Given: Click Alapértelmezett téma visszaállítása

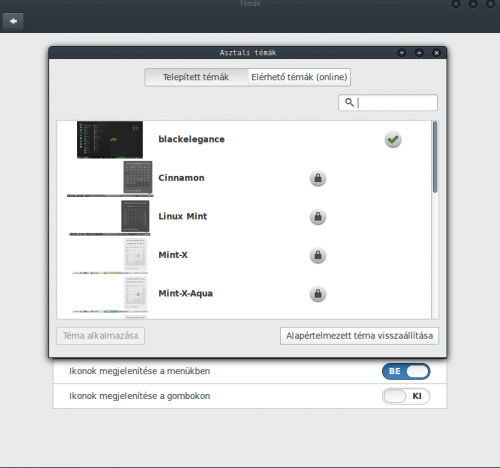Looking at the screenshot, I should click(x=359, y=336).
